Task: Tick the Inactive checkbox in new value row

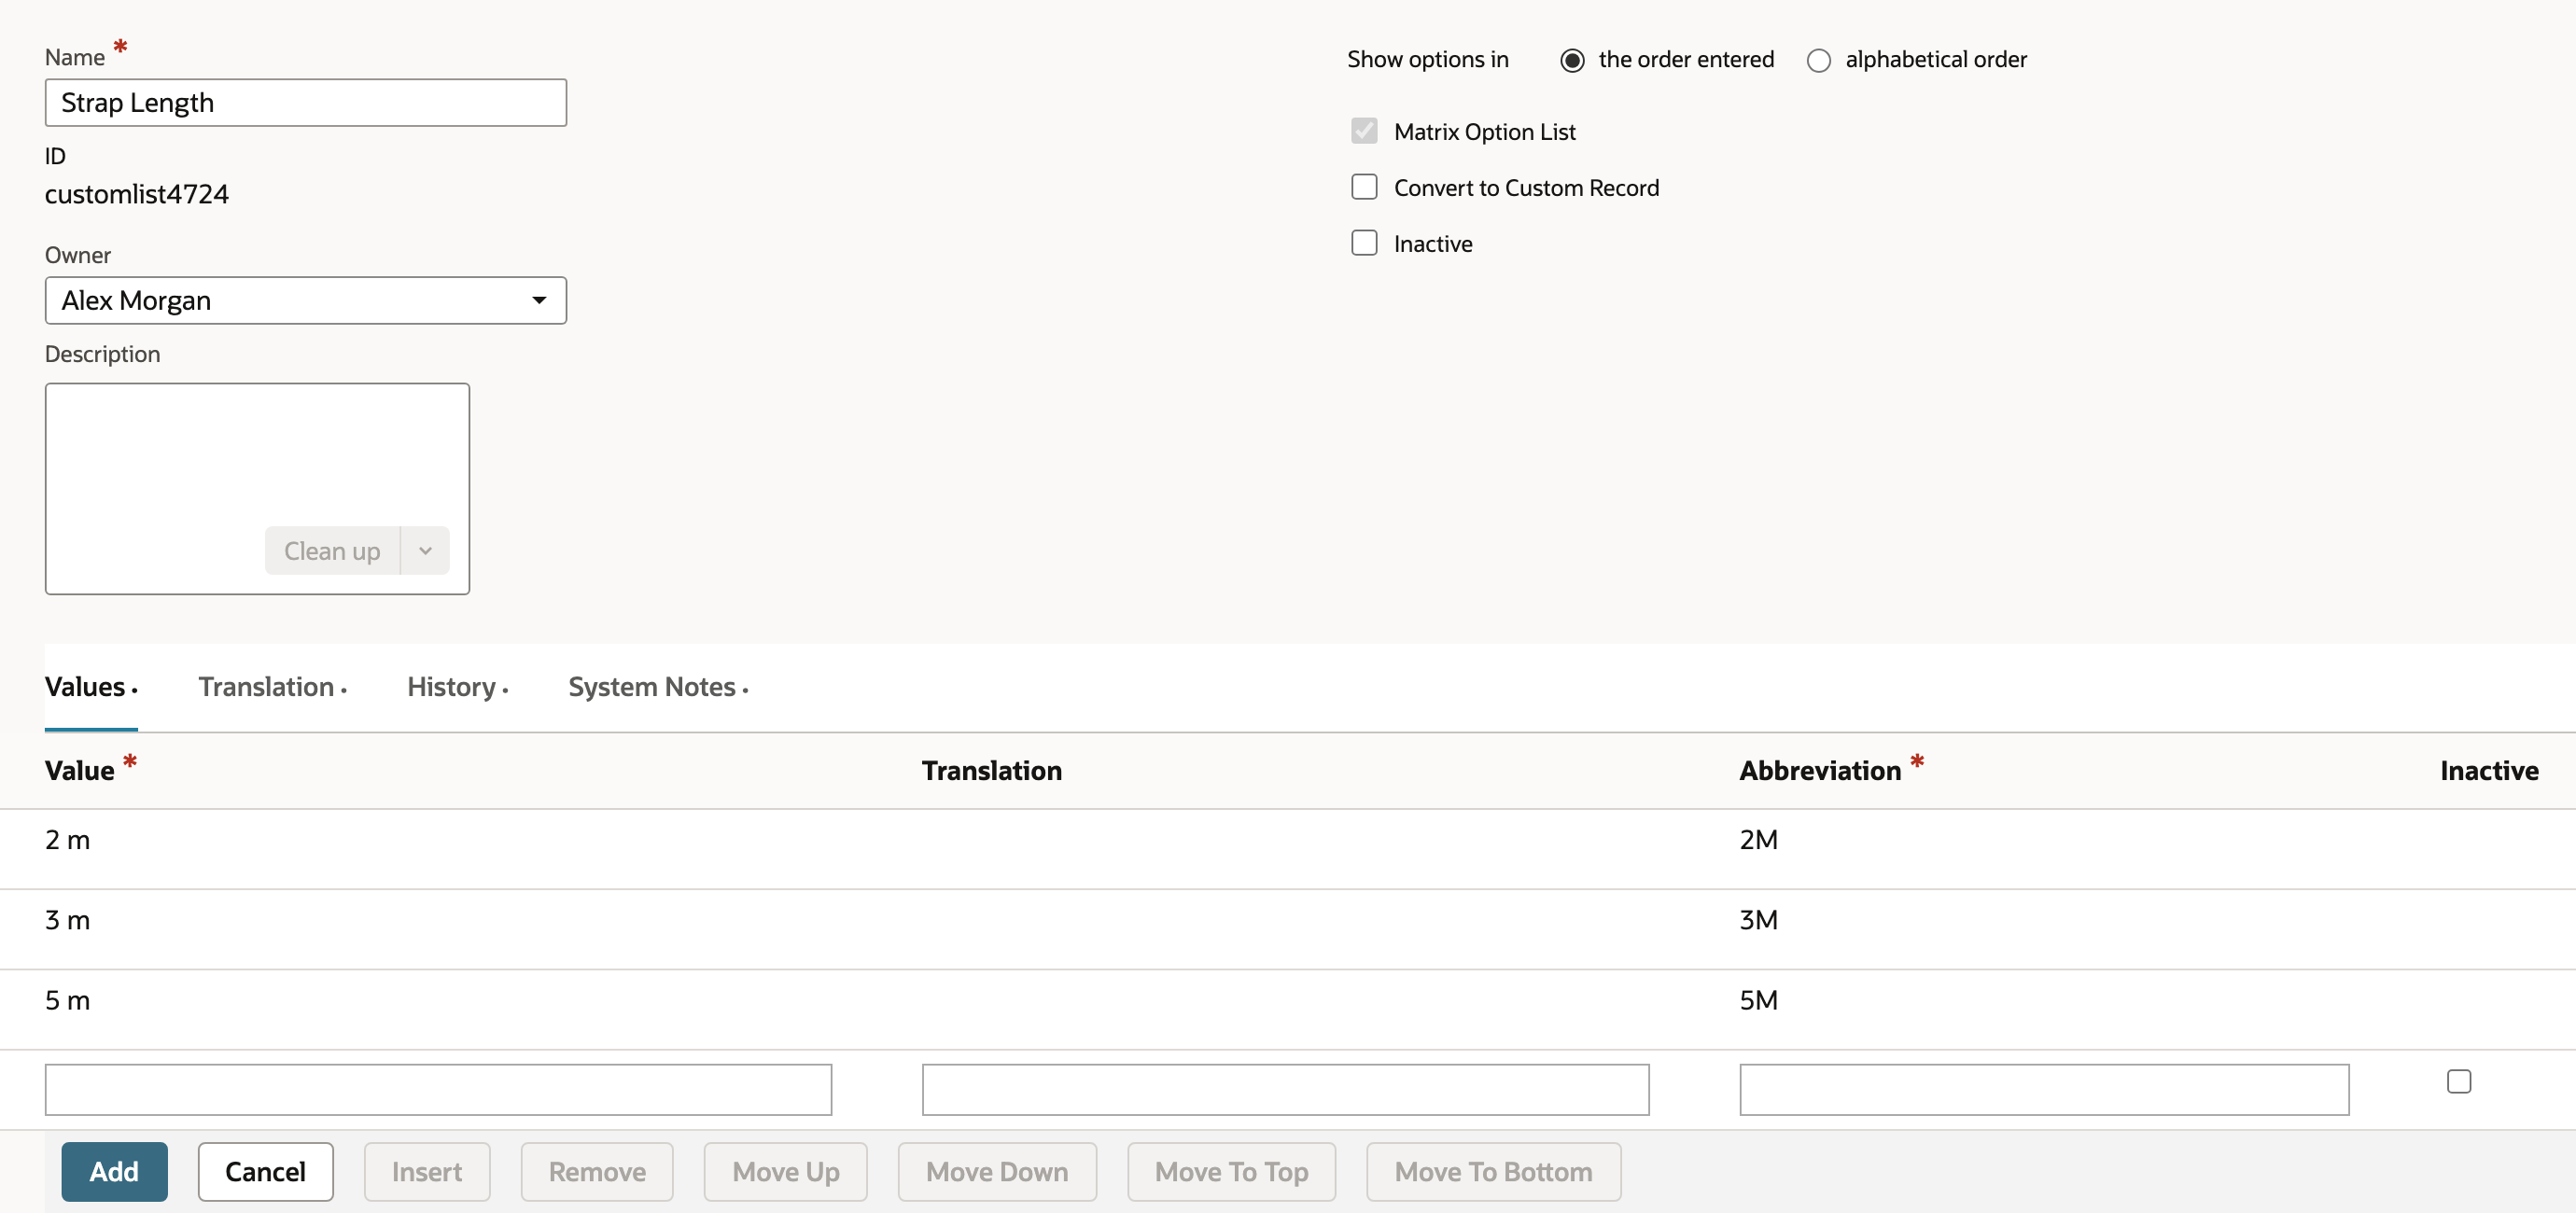Action: [x=2459, y=1081]
